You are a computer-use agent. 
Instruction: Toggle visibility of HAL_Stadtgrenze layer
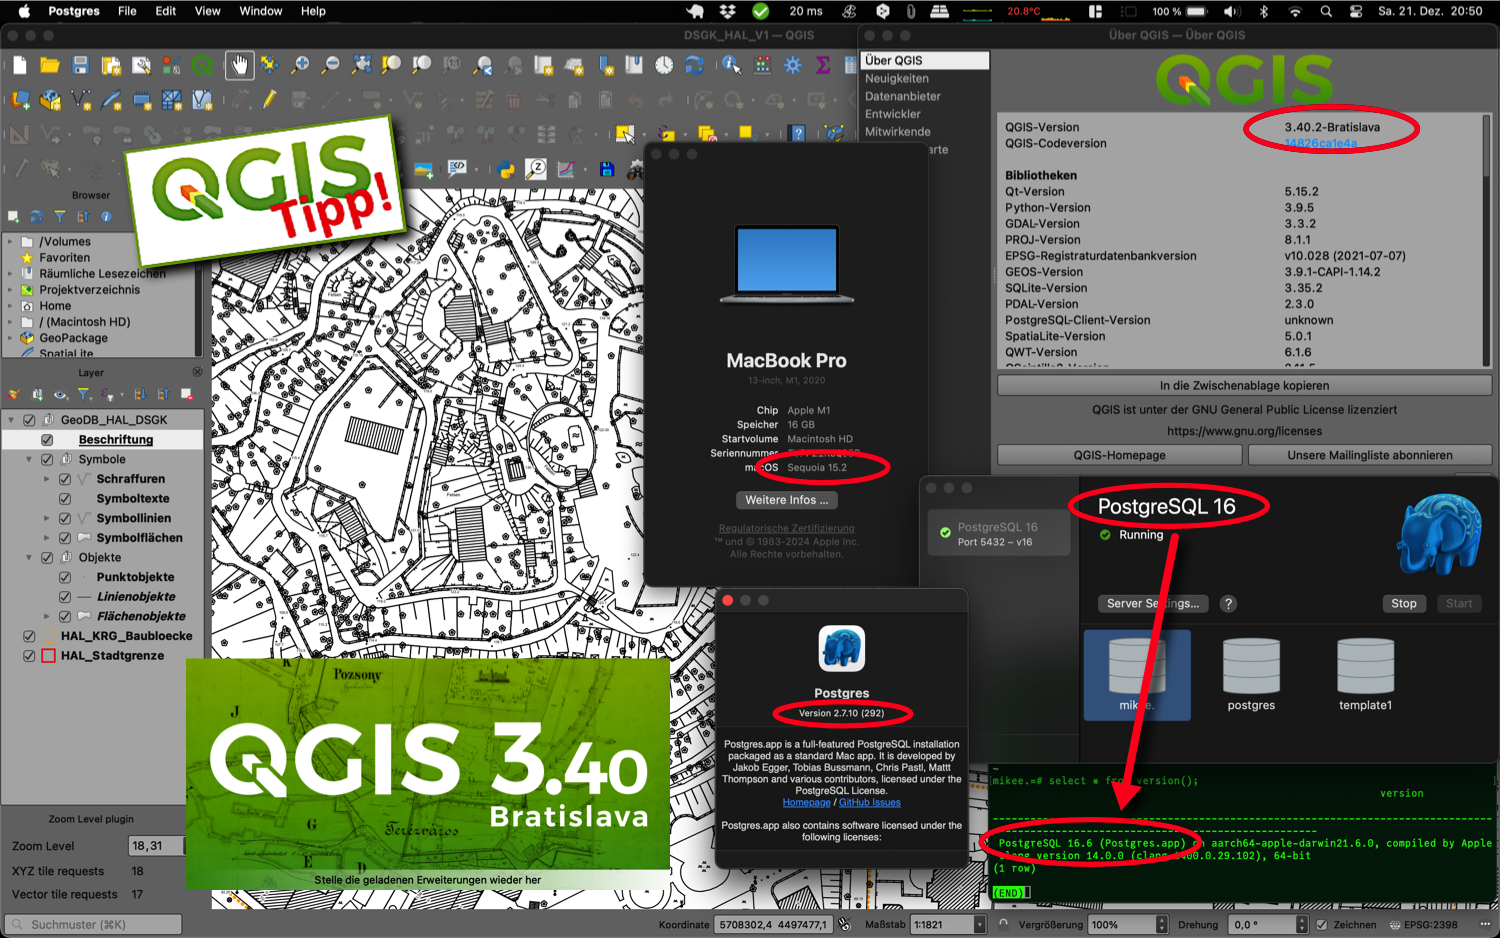pyautogui.click(x=27, y=656)
